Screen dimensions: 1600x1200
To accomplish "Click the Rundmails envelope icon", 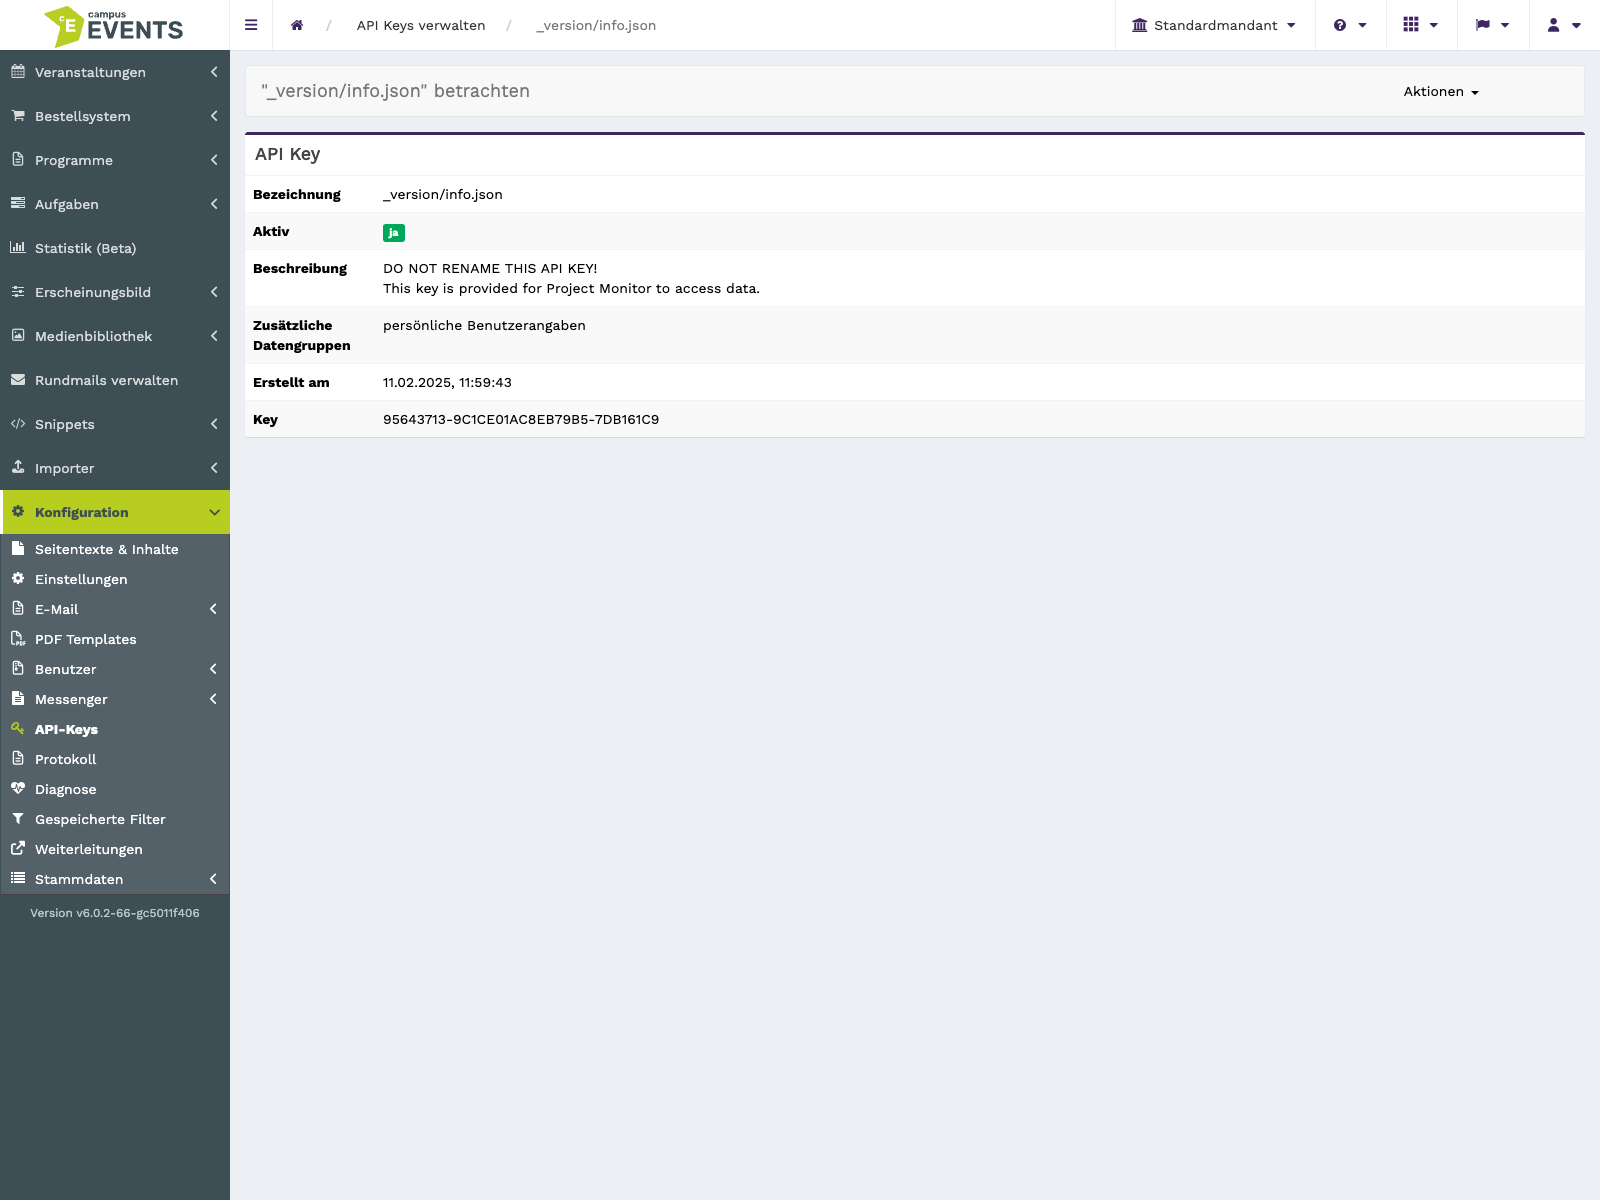I will pos(18,380).
